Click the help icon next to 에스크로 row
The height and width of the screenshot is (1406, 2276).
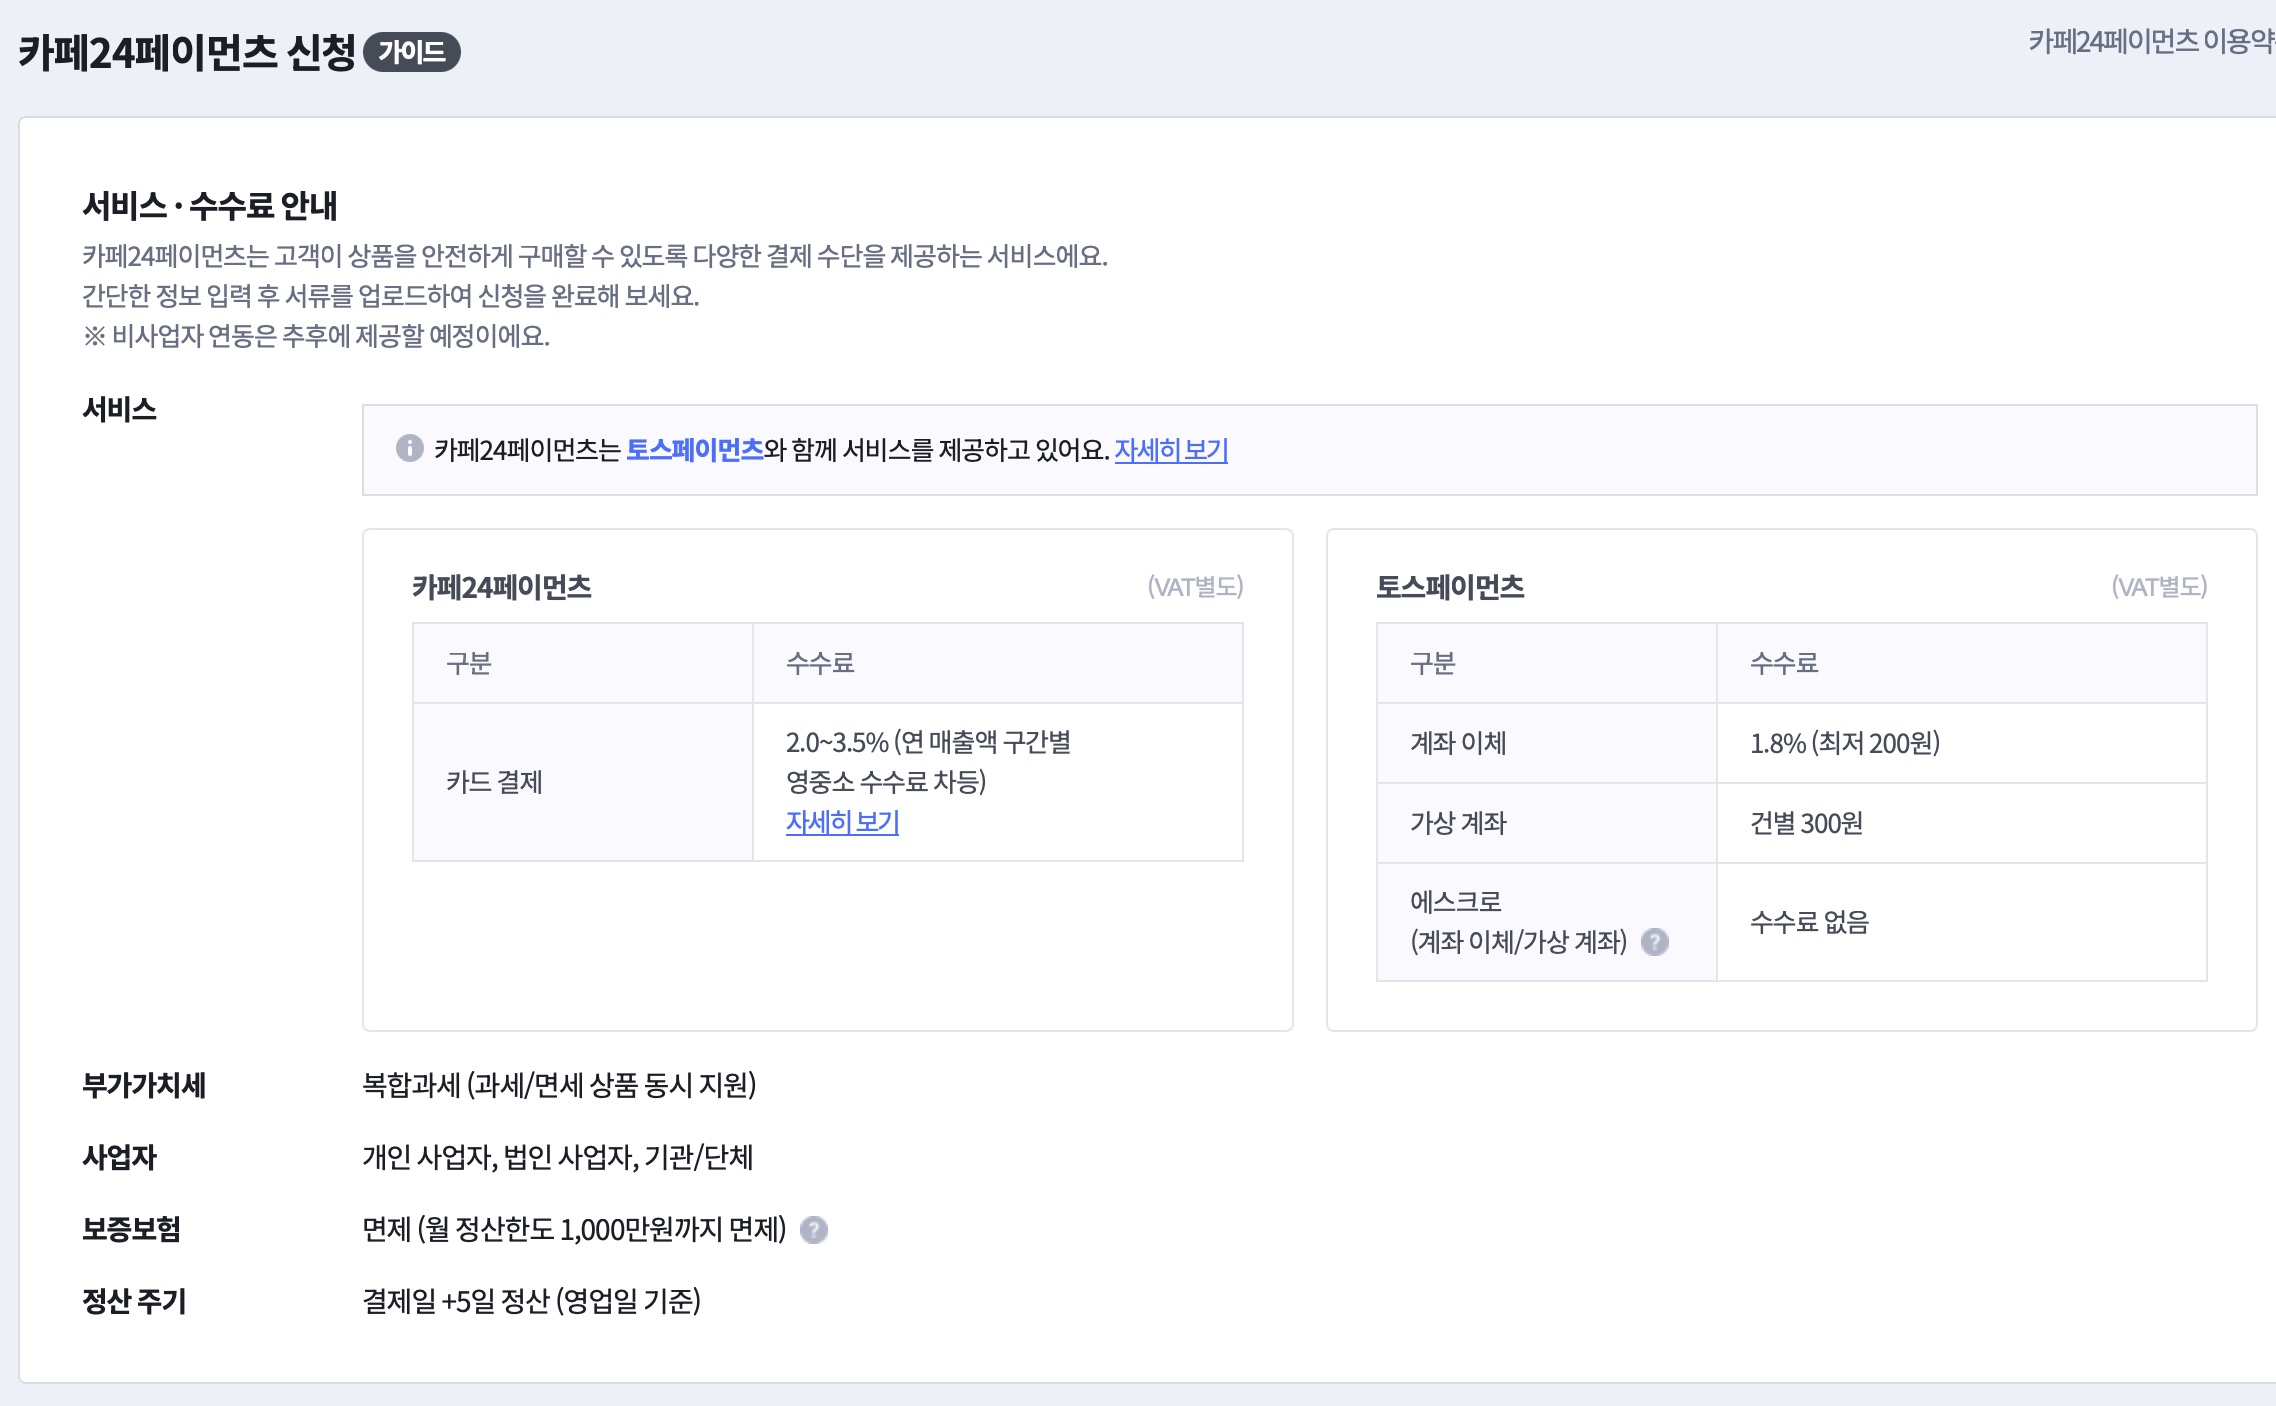coord(1655,942)
